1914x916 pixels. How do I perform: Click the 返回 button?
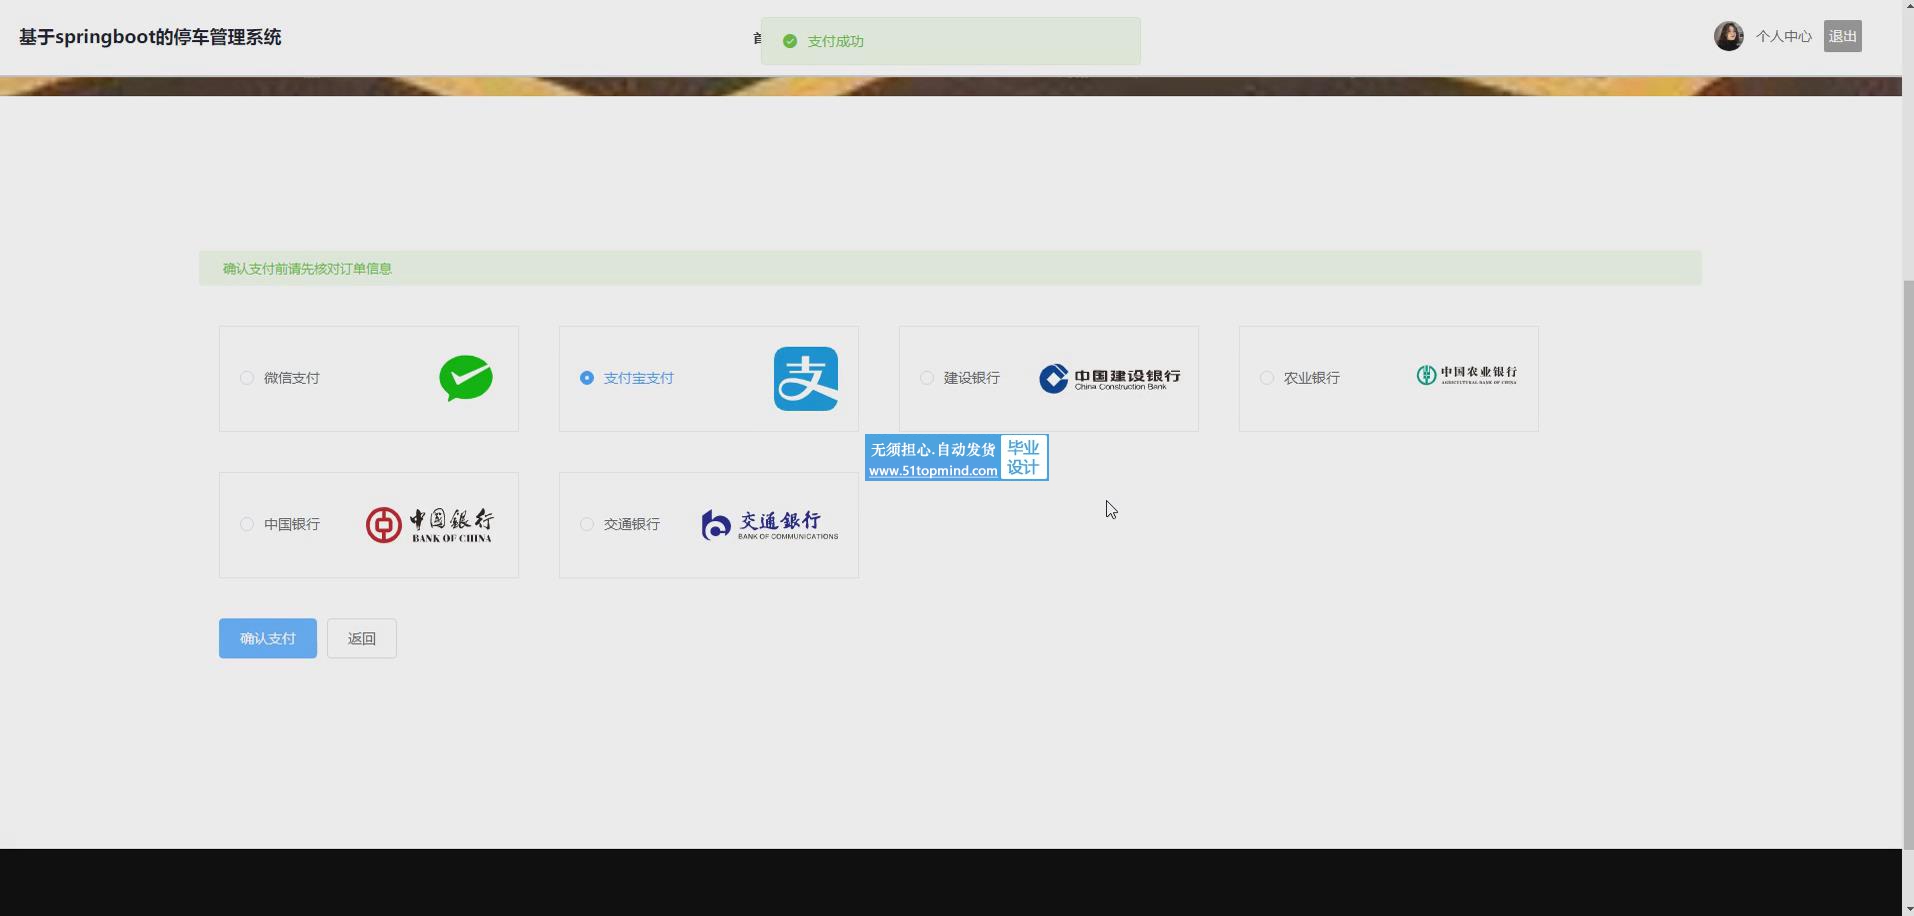click(x=362, y=638)
